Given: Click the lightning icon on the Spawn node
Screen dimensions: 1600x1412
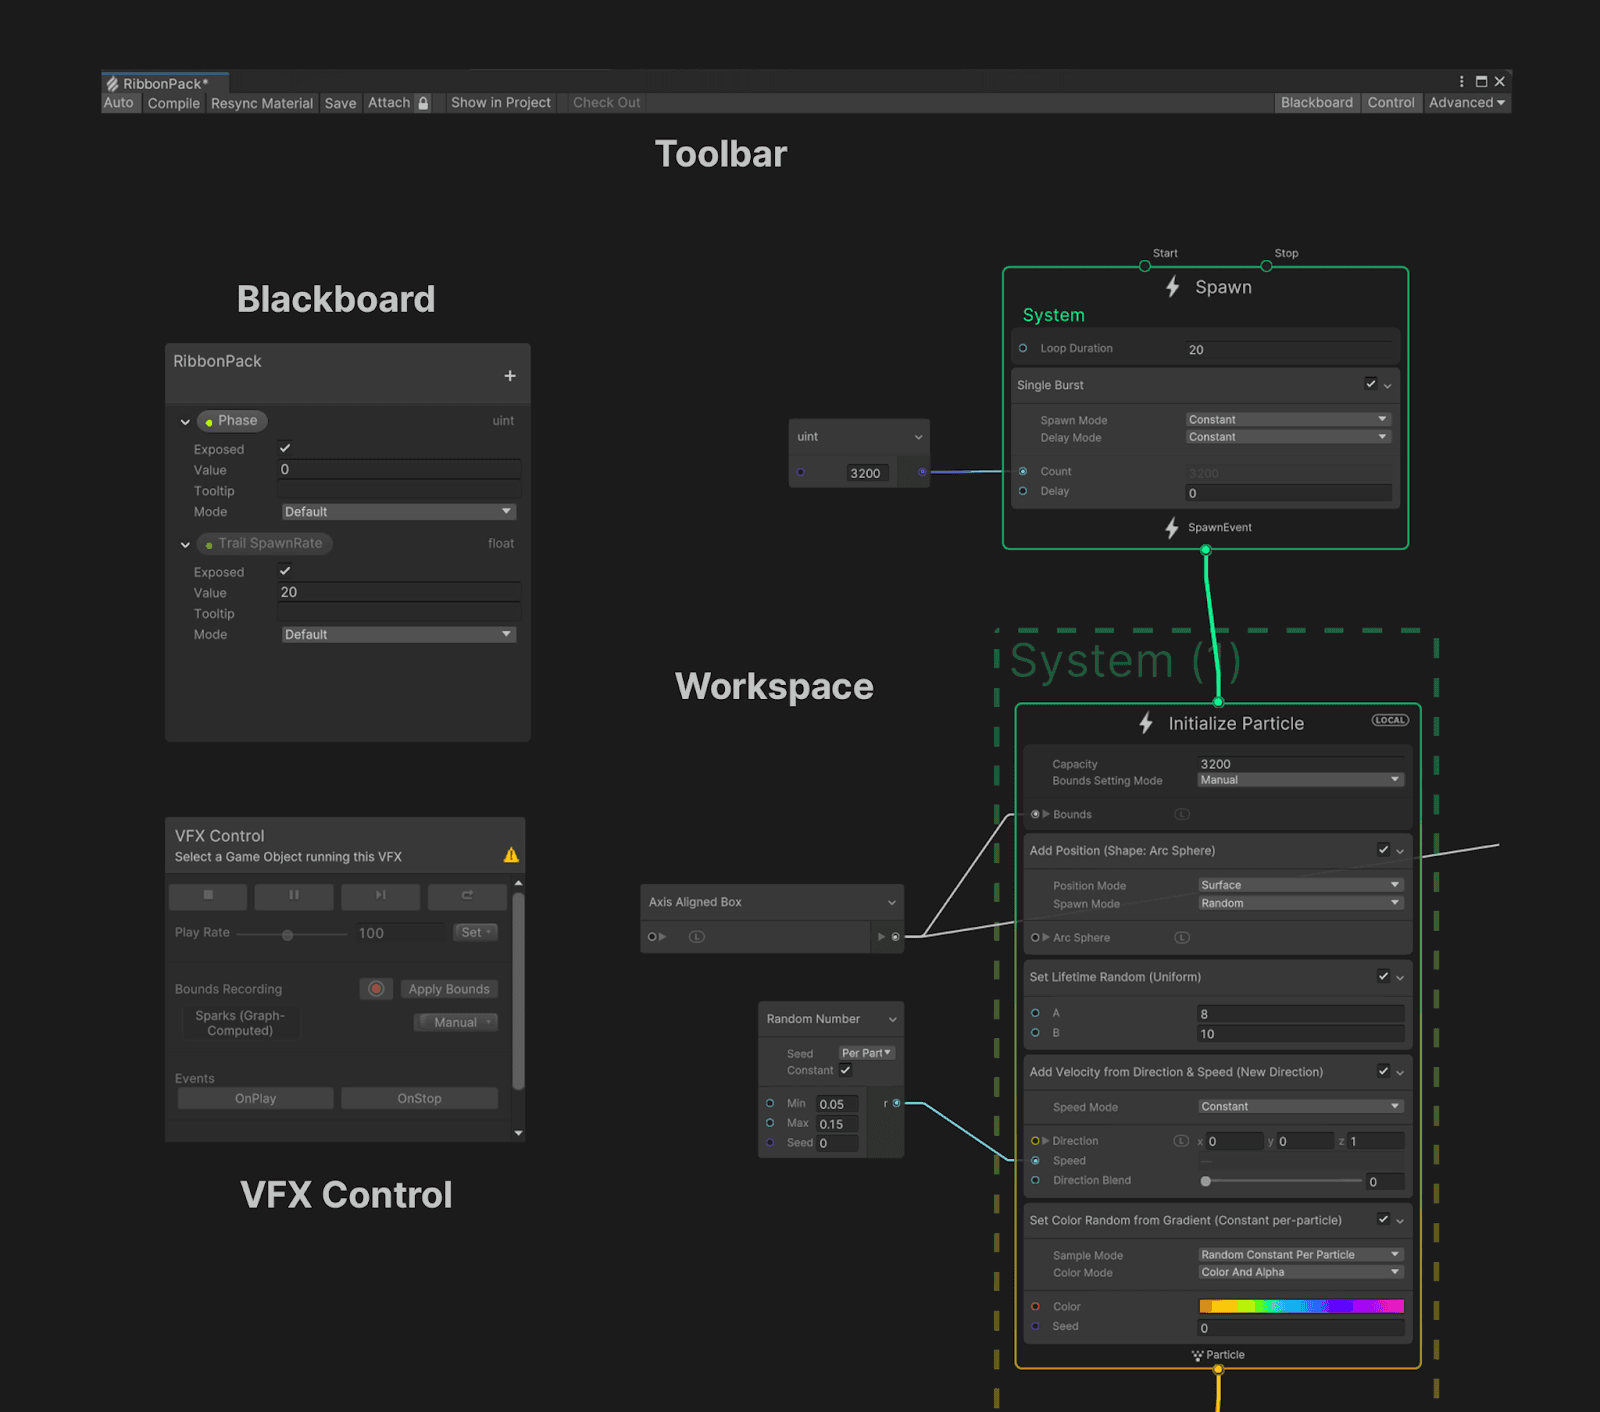Looking at the screenshot, I should [x=1172, y=287].
